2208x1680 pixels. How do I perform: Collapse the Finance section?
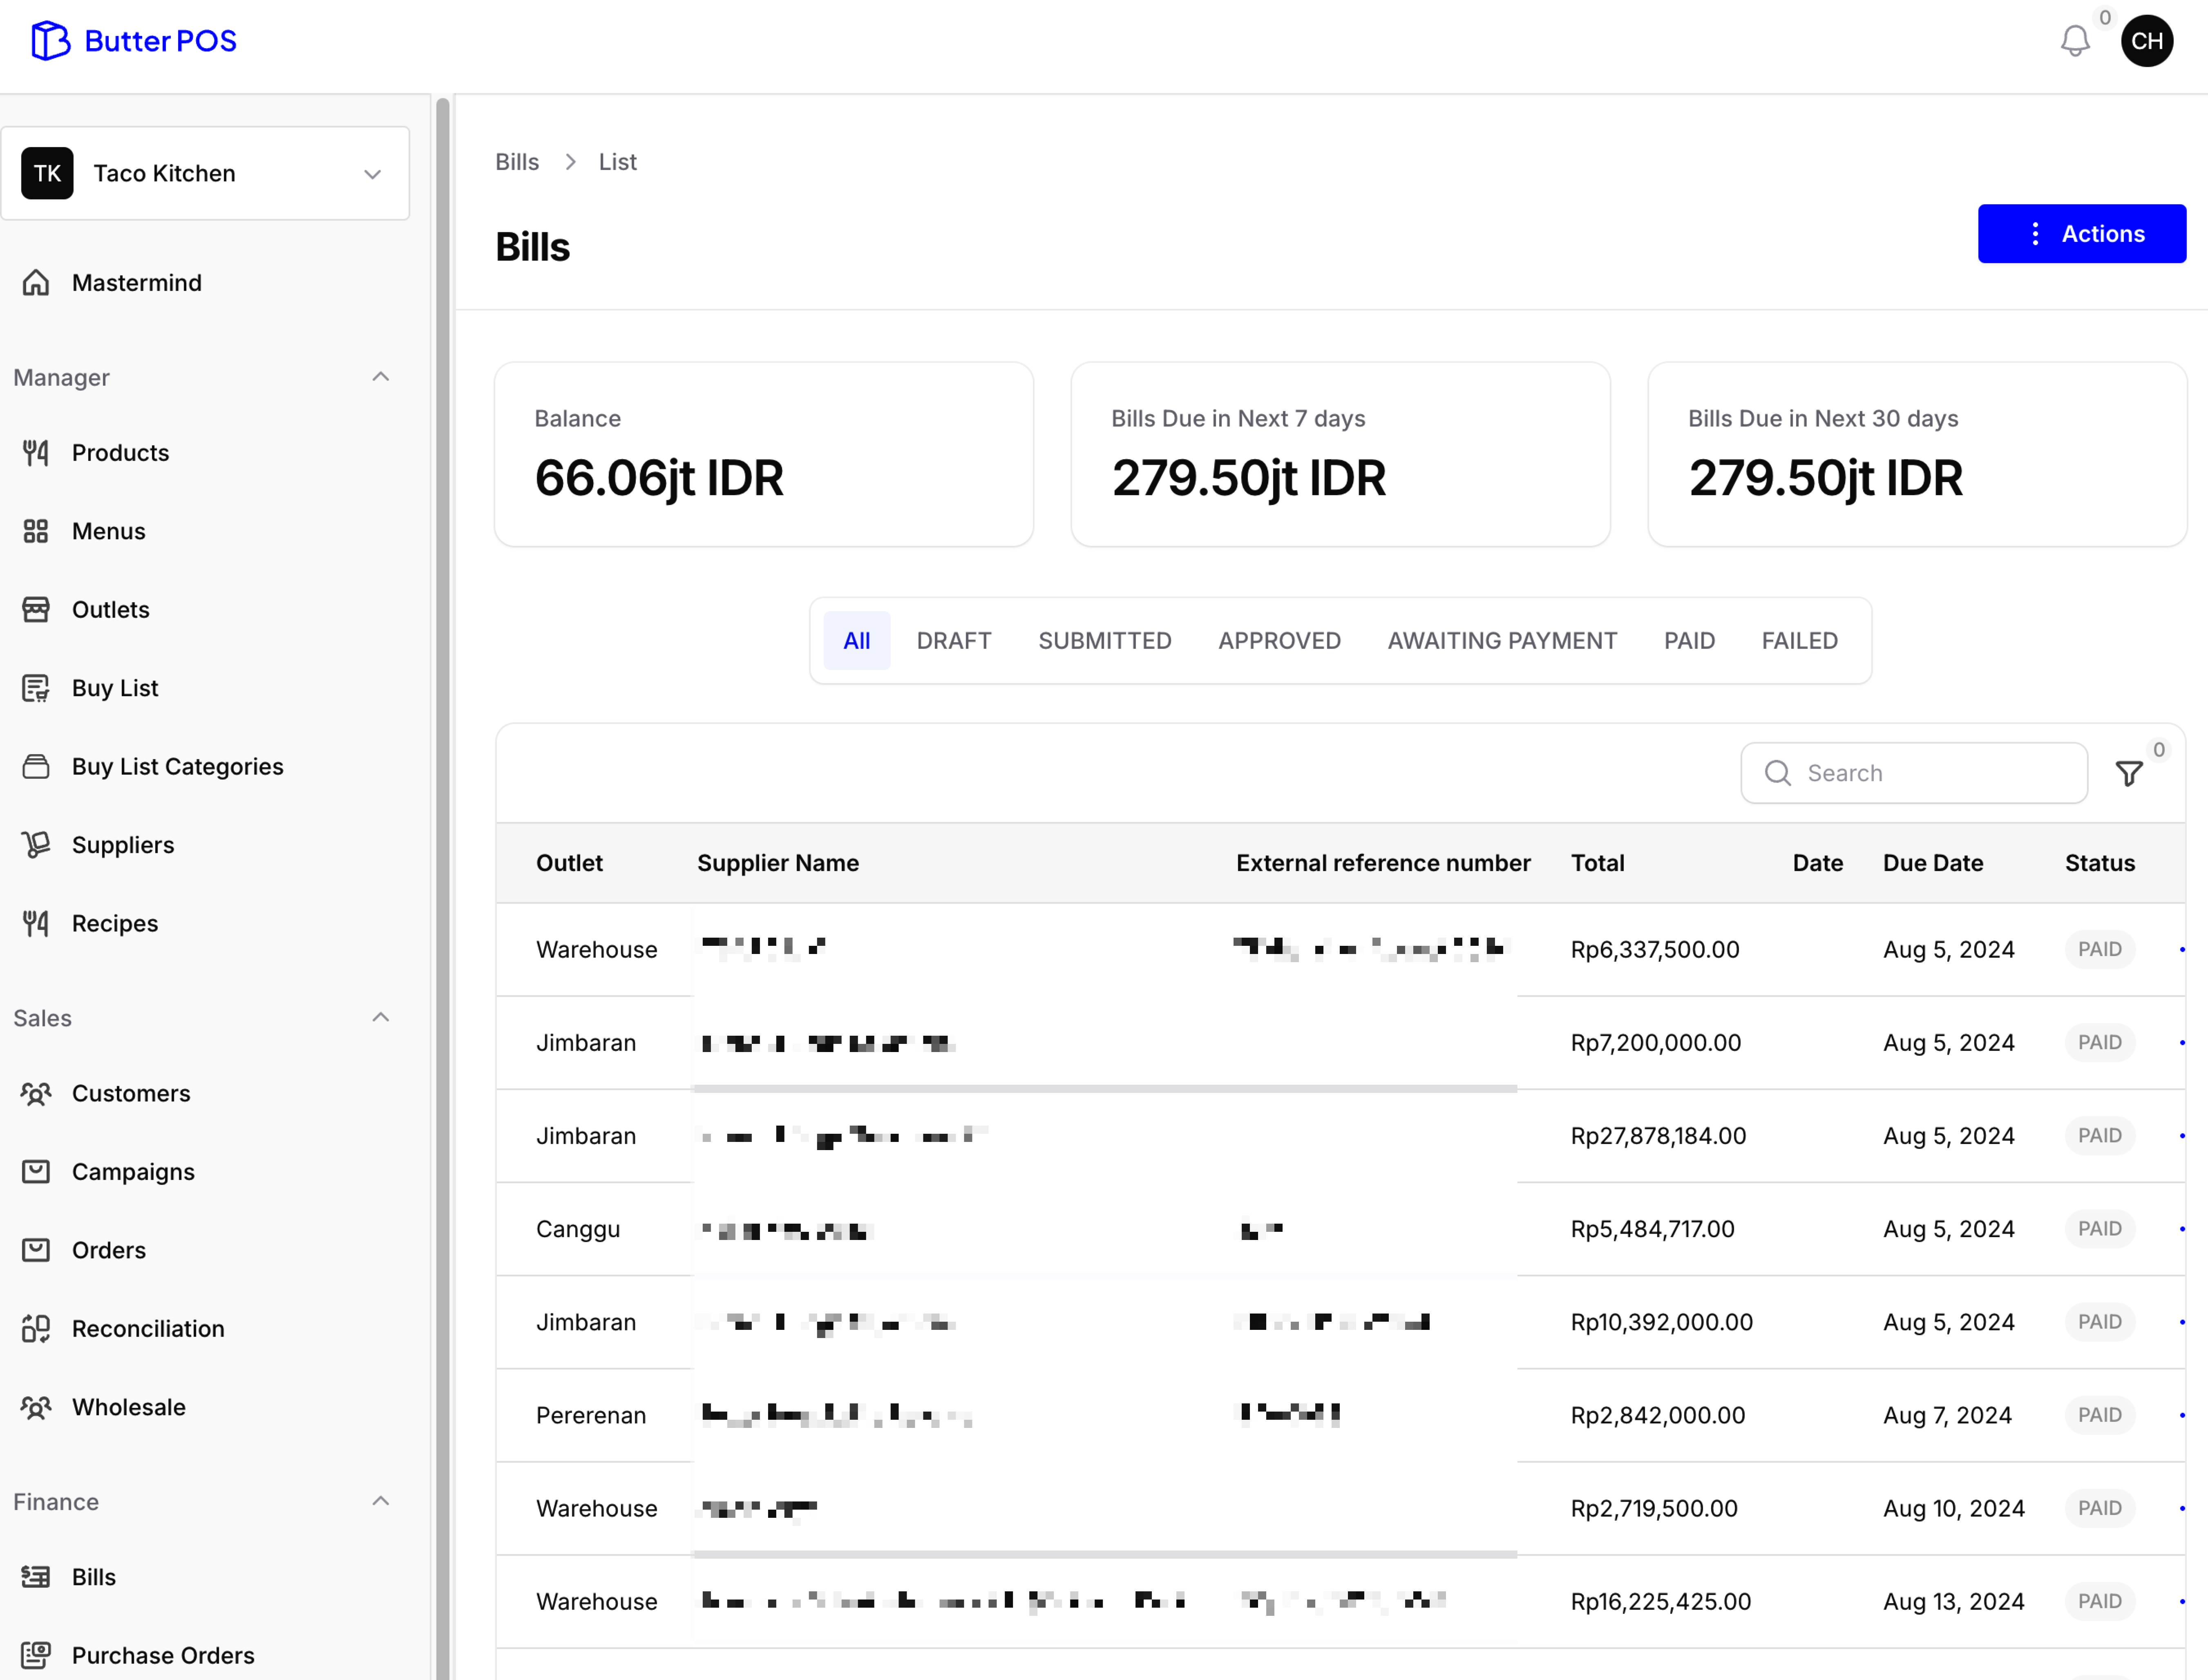point(380,1501)
